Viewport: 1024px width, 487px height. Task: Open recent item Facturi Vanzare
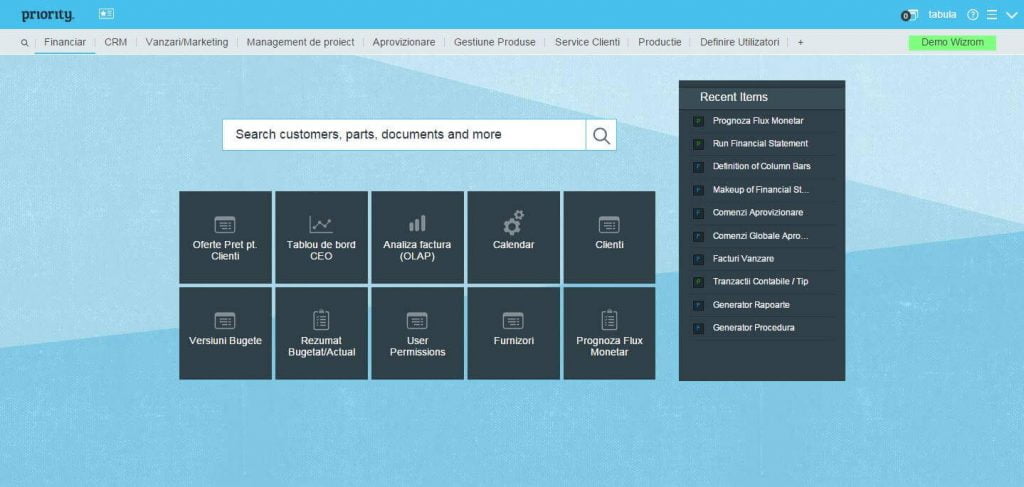(743, 259)
